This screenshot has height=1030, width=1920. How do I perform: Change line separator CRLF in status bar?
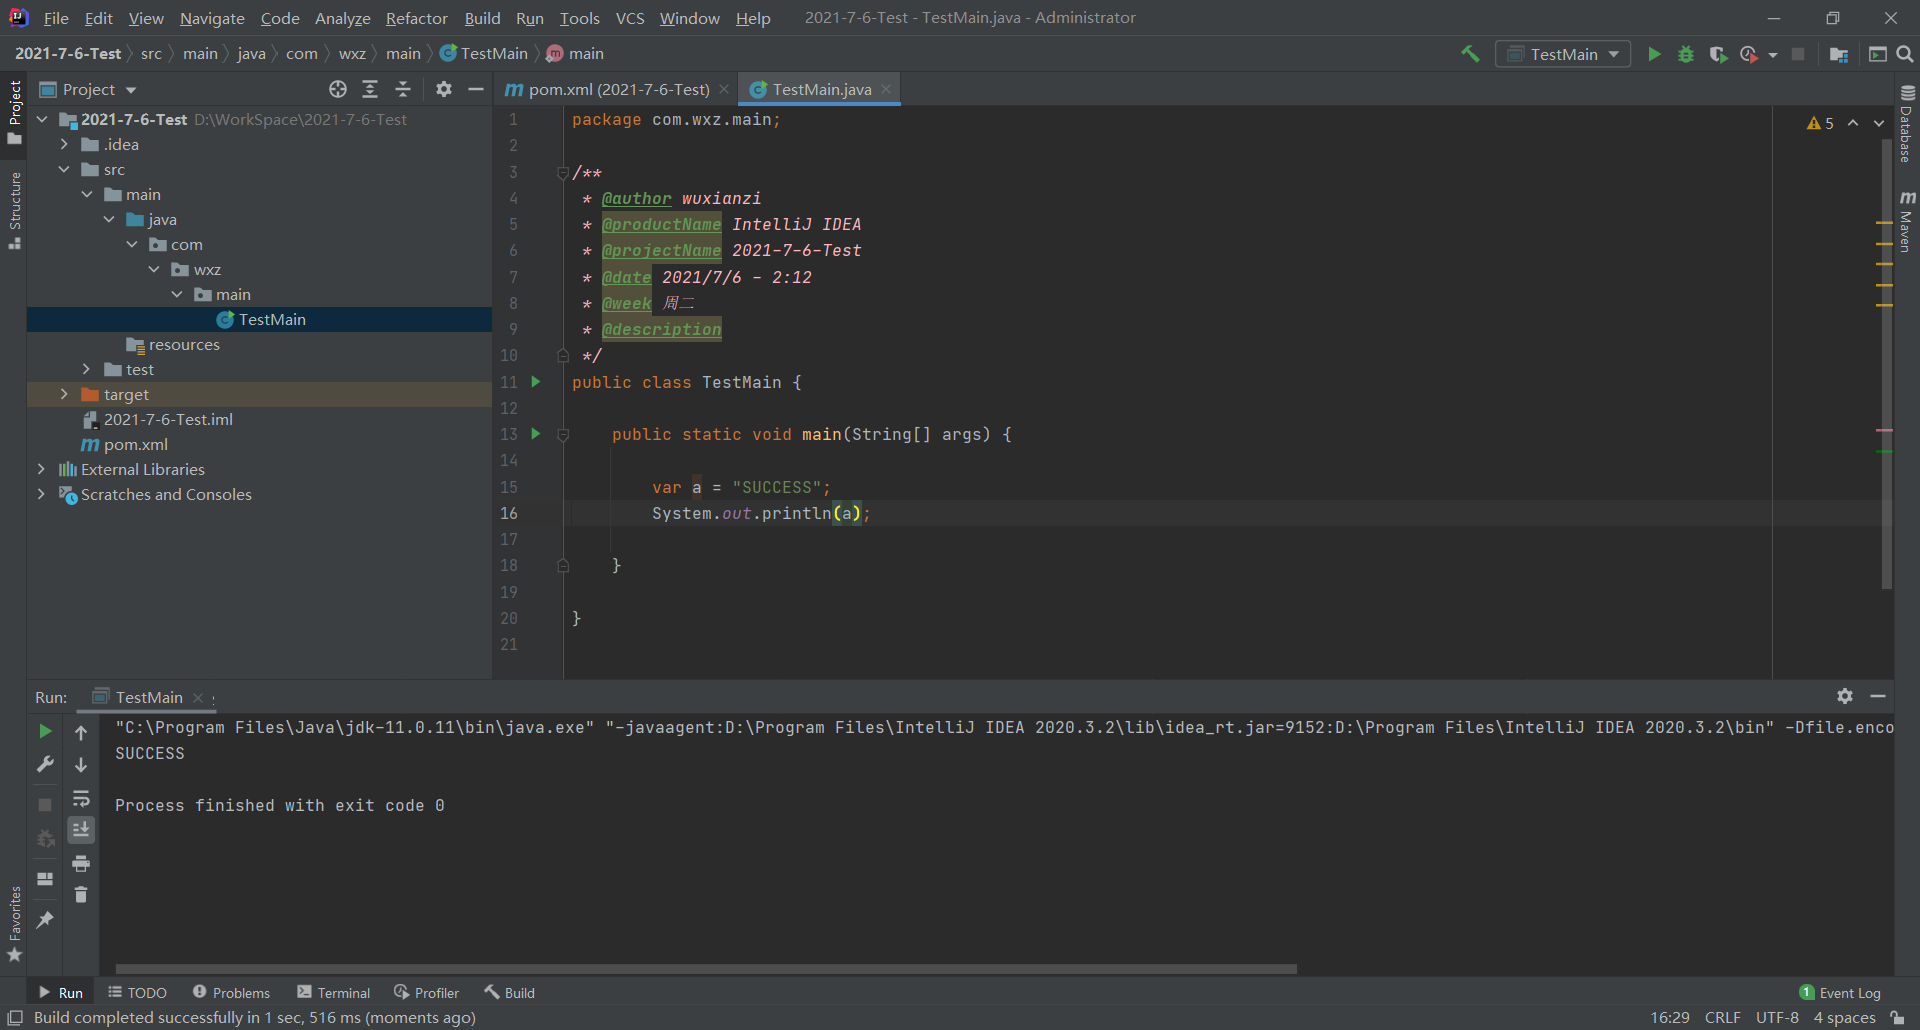coord(1723,1017)
